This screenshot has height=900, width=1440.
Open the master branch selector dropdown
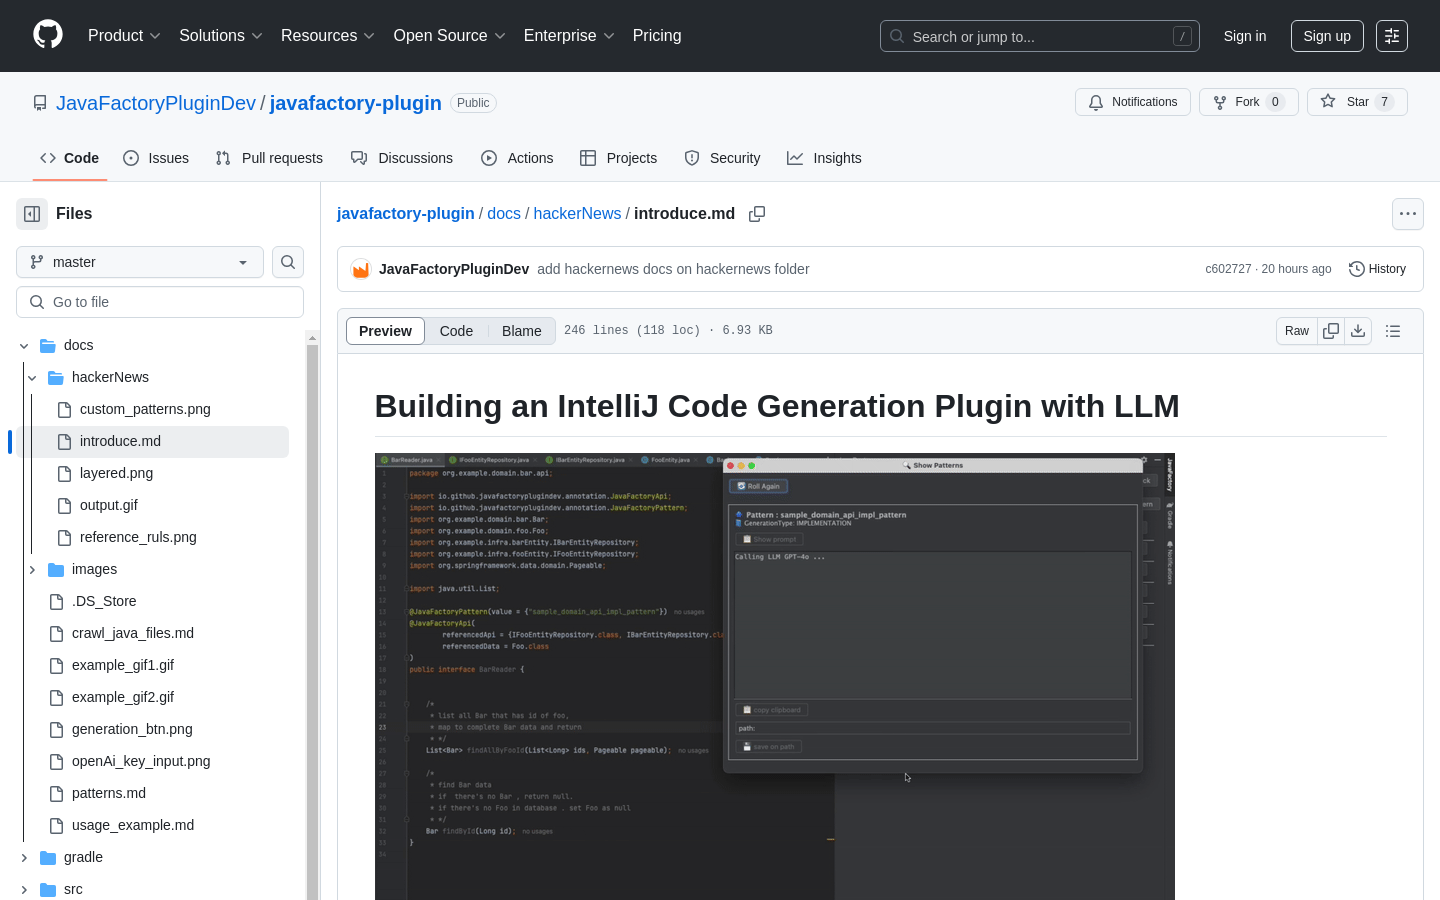coord(140,262)
